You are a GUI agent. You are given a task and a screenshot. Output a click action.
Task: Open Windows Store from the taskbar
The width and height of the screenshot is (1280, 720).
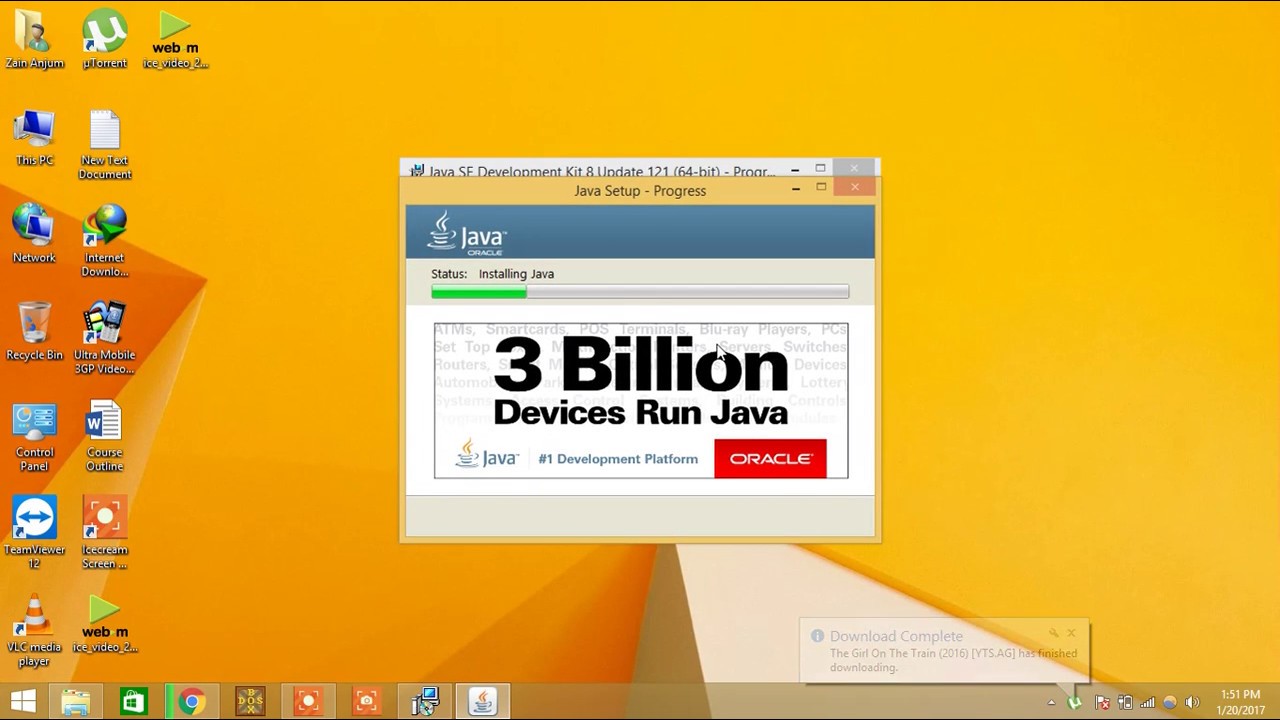[132, 701]
